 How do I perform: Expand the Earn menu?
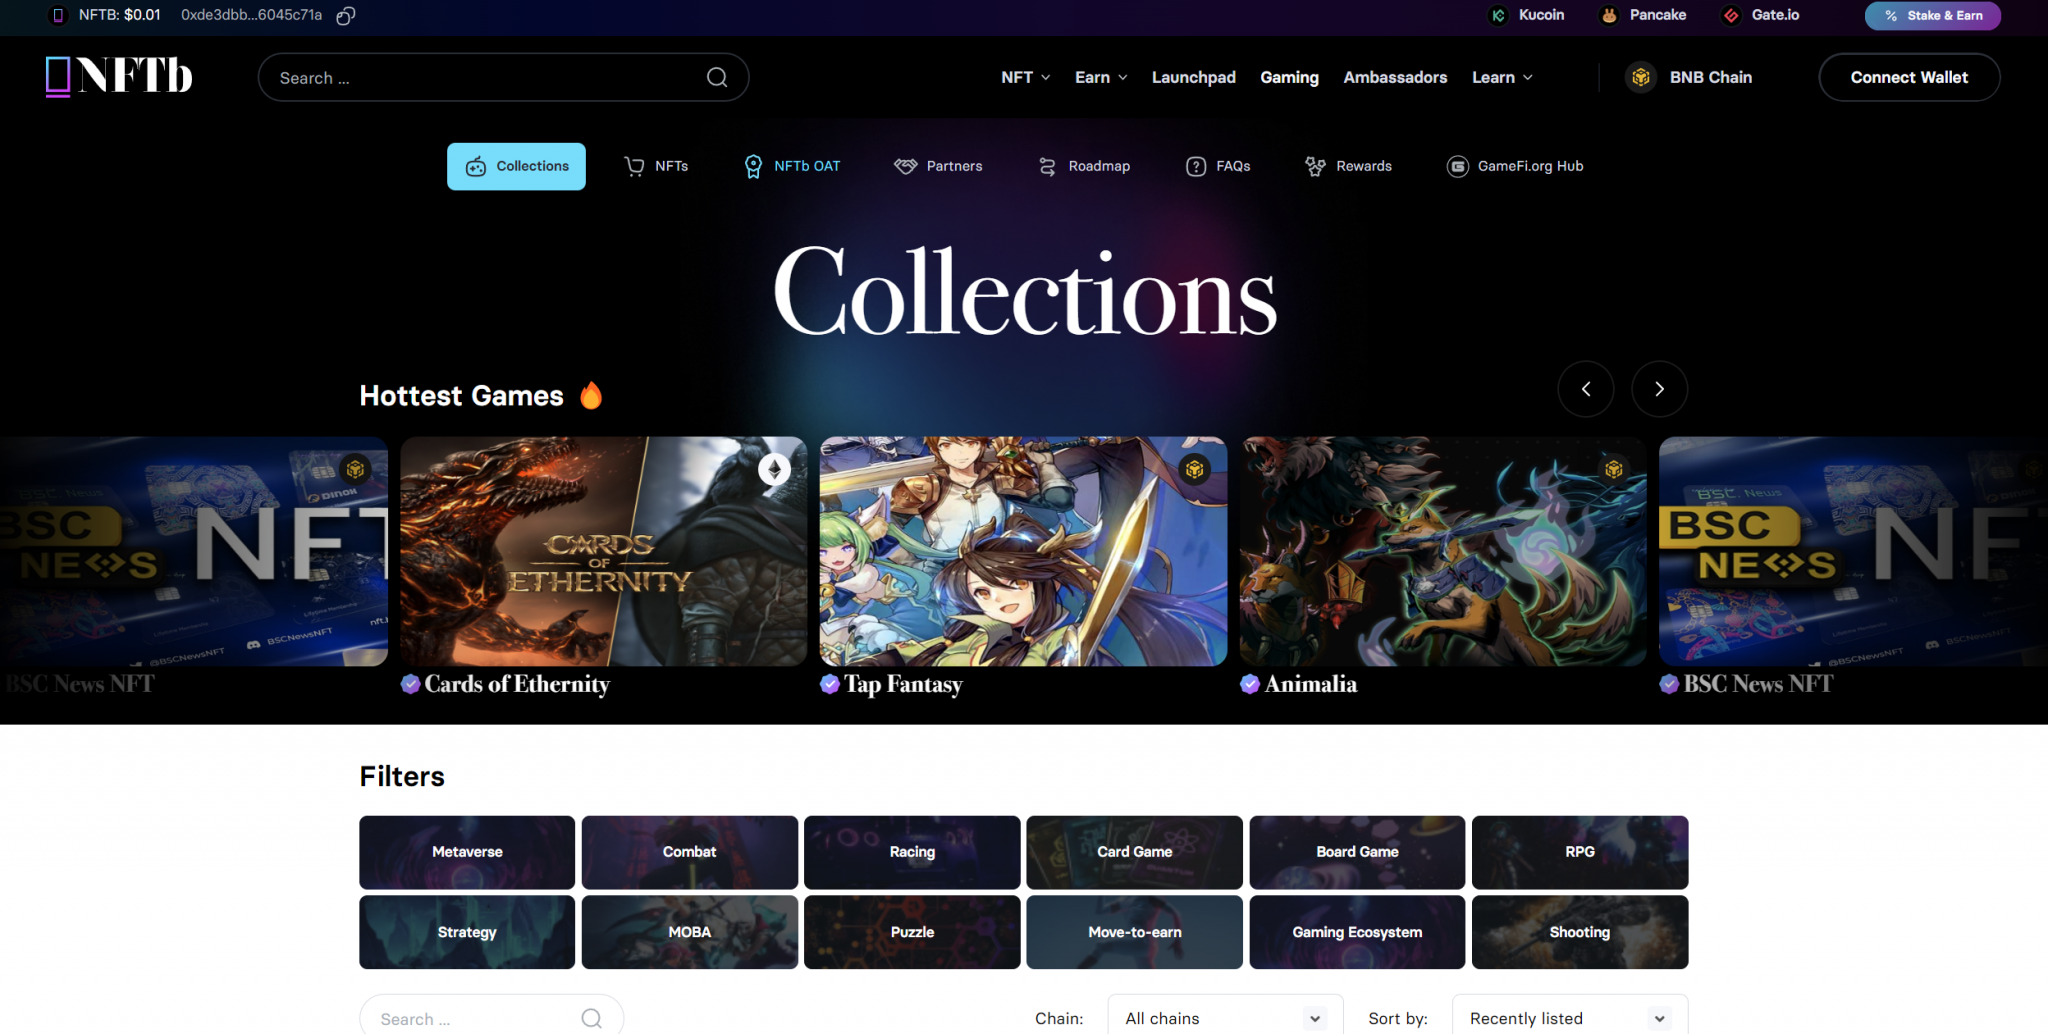(x=1101, y=77)
